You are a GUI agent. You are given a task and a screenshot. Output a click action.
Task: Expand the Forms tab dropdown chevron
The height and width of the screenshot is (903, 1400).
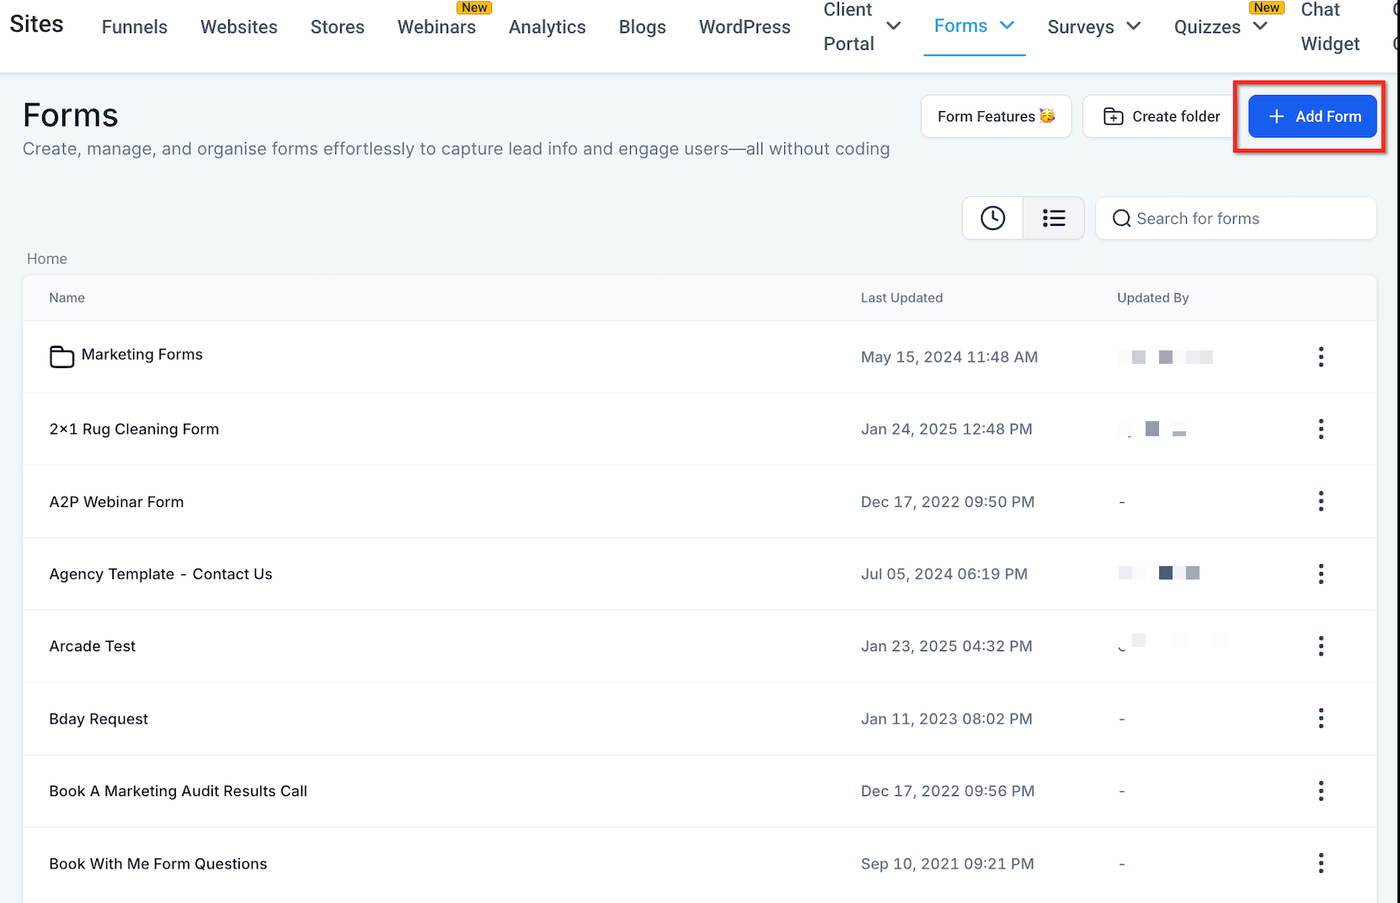pos(1007,25)
